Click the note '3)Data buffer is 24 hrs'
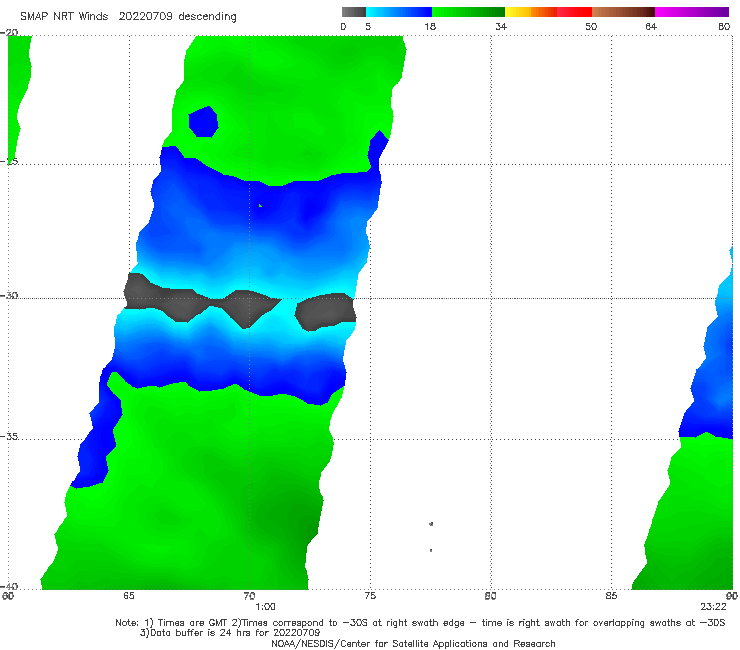Viewport: 740px width, 650px height. [x=230, y=633]
